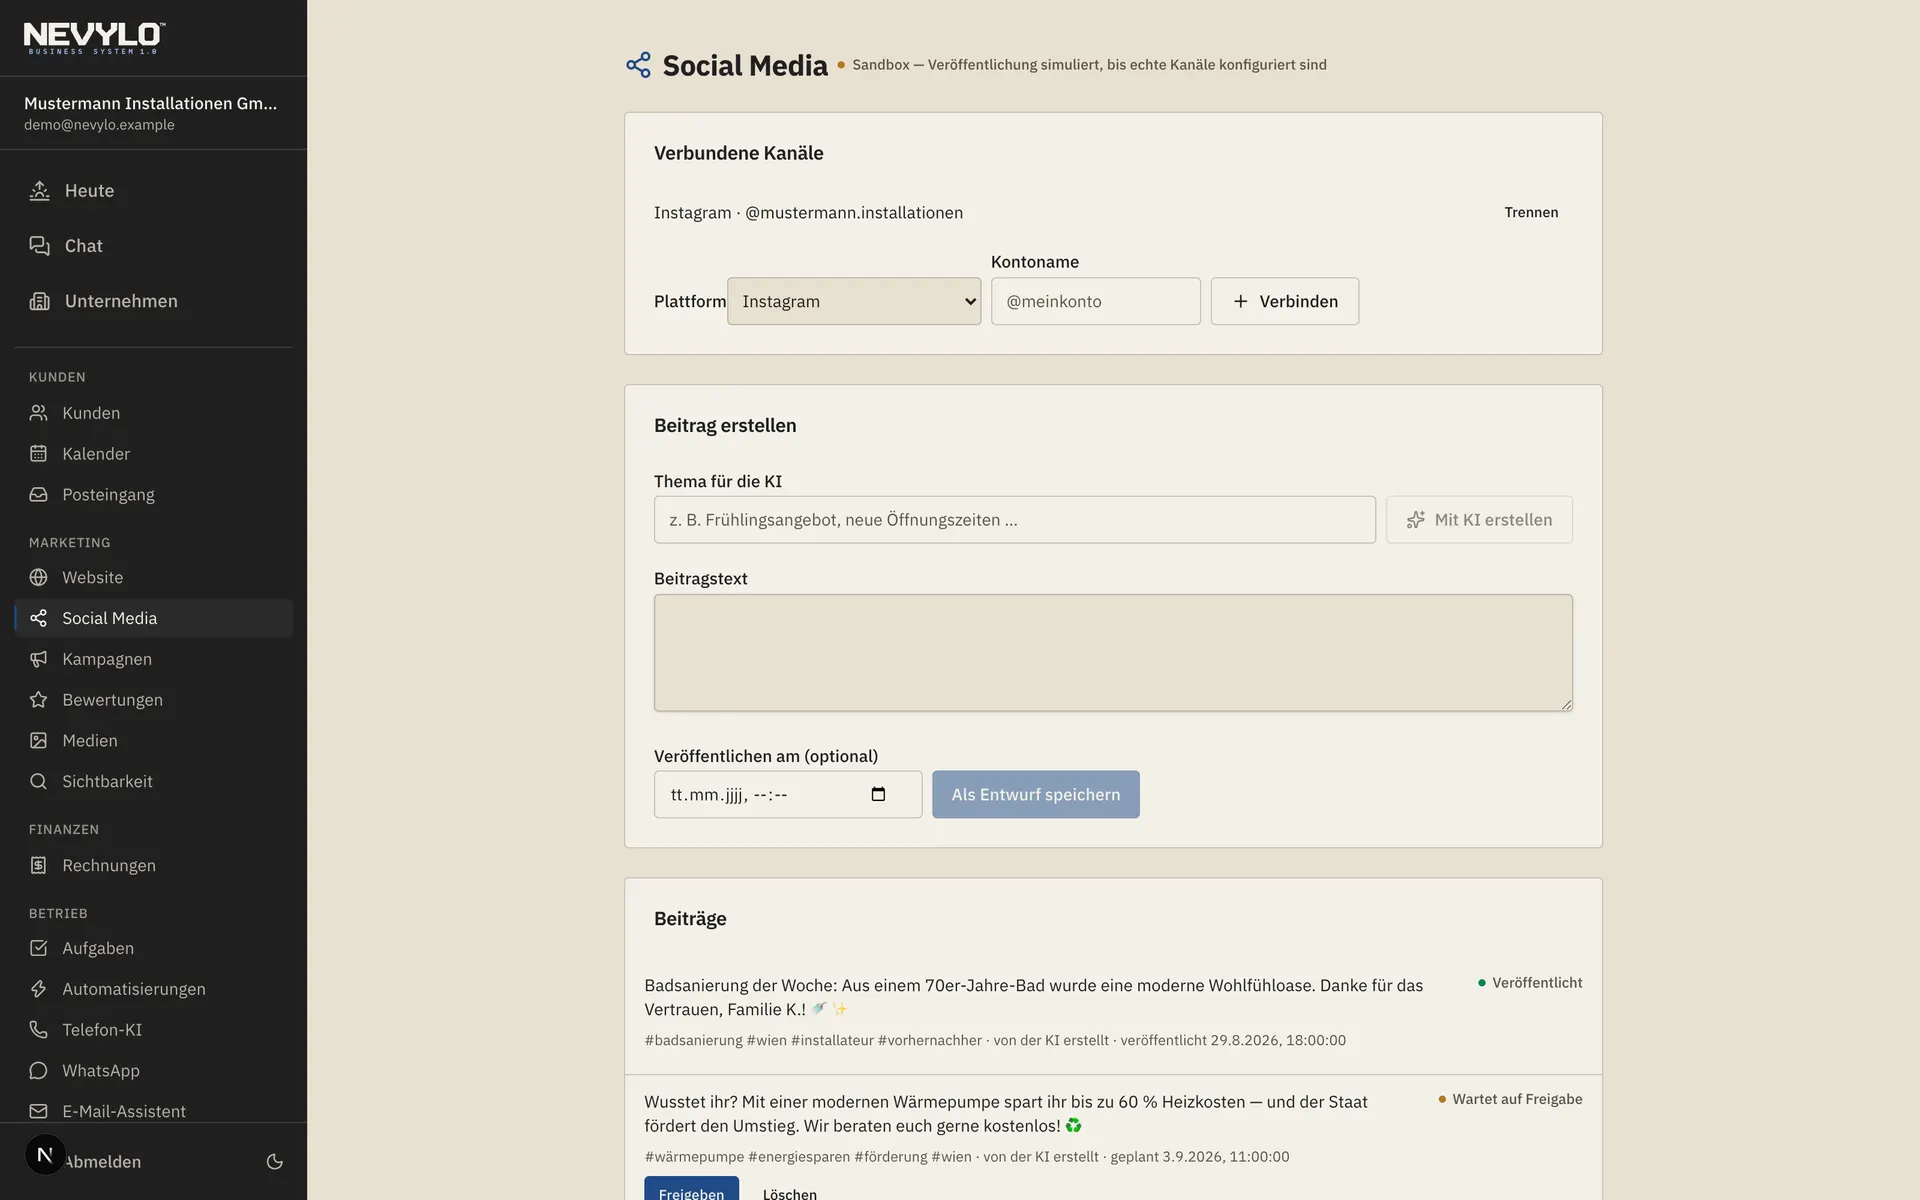The width and height of the screenshot is (1920, 1200).
Task: Click Löschen on the Wärmepumpe post
Action: pyautogui.click(x=789, y=1193)
